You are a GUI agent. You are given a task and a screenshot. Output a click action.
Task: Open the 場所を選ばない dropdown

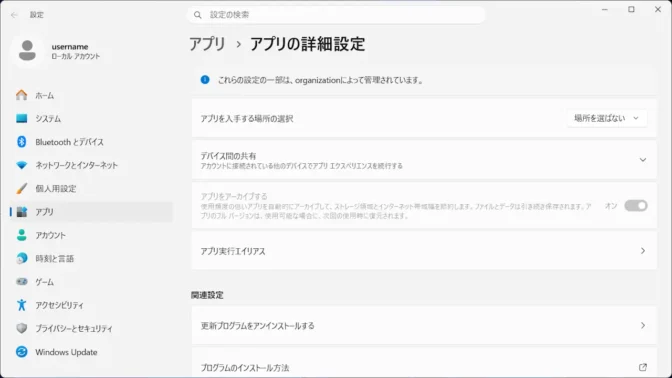coord(606,118)
